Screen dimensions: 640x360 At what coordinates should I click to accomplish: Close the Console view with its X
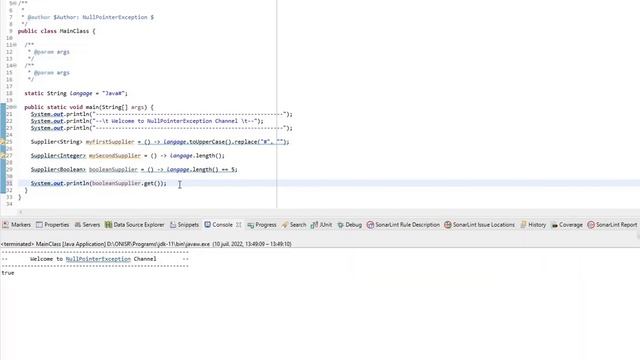239,224
